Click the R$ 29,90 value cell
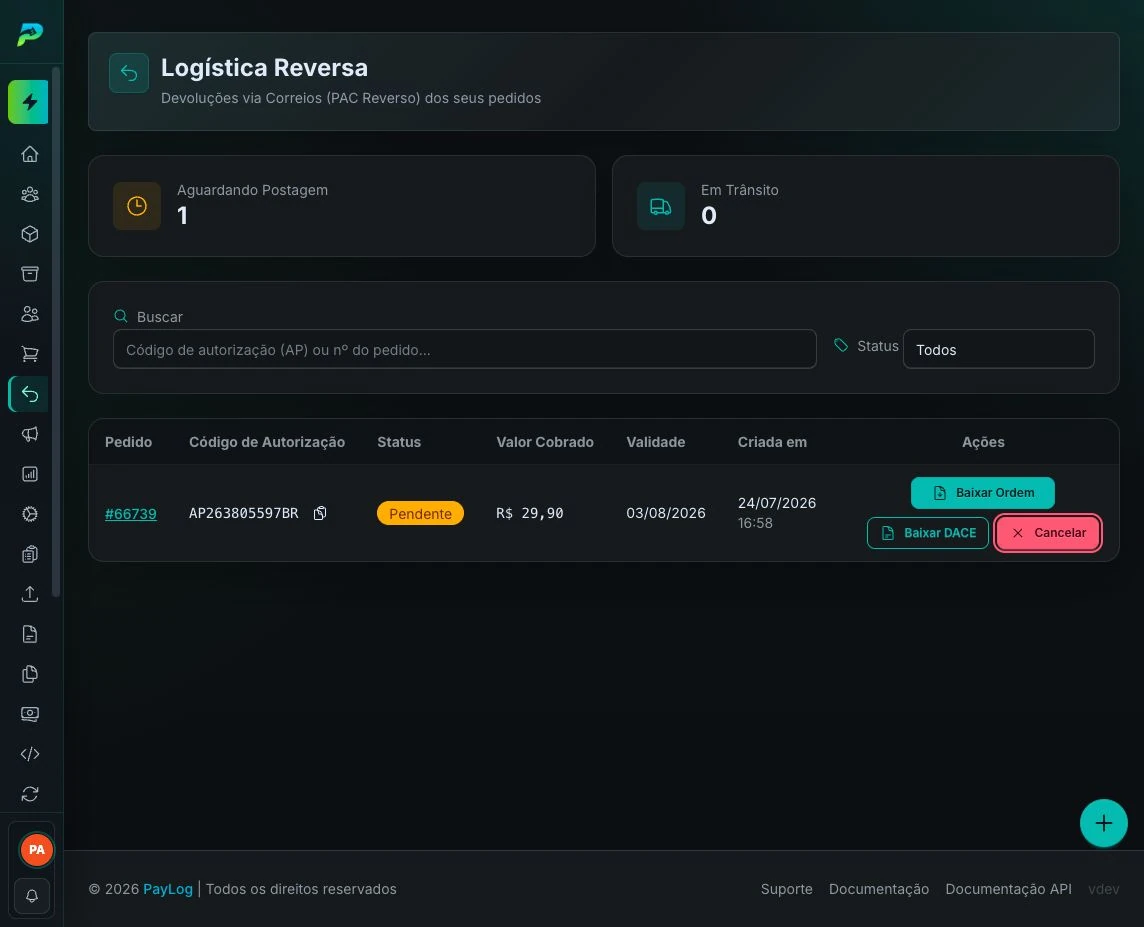 (x=530, y=513)
